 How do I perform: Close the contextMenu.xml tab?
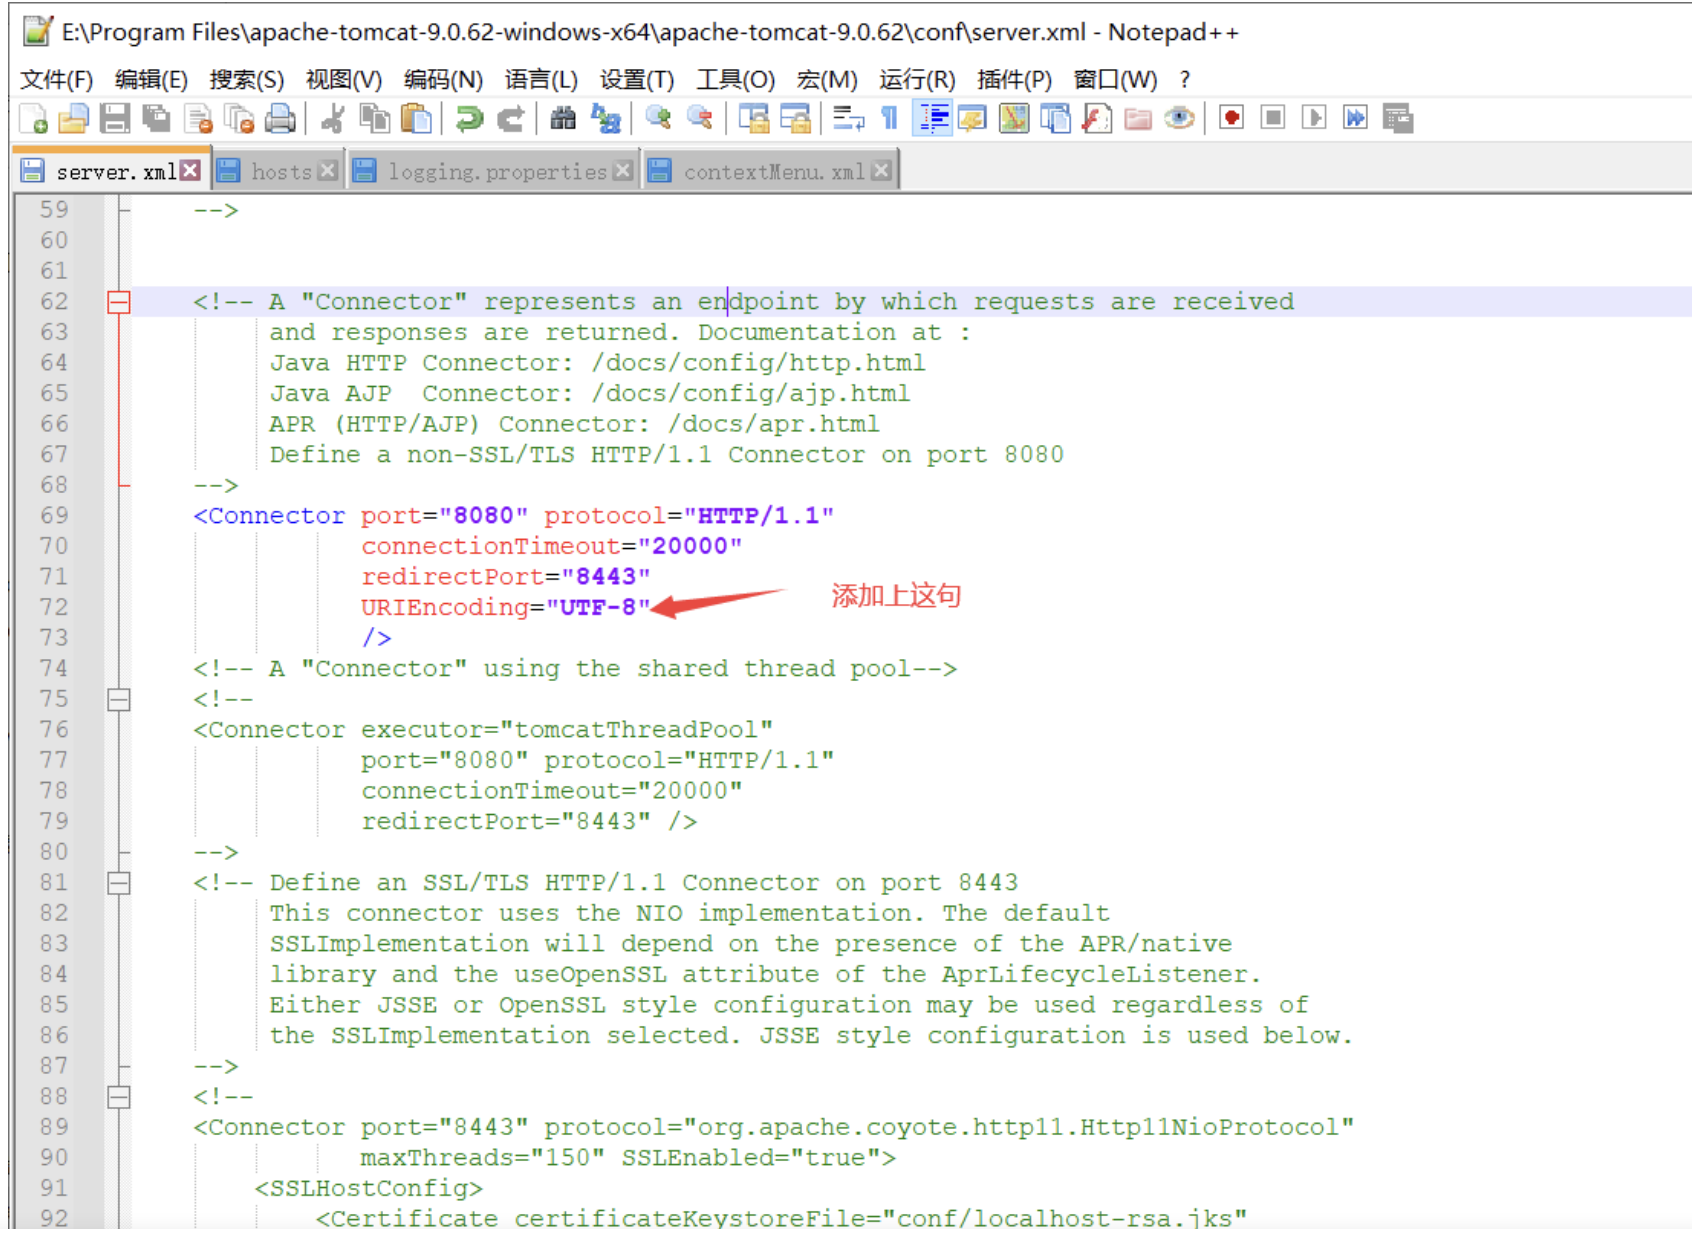click(x=881, y=171)
